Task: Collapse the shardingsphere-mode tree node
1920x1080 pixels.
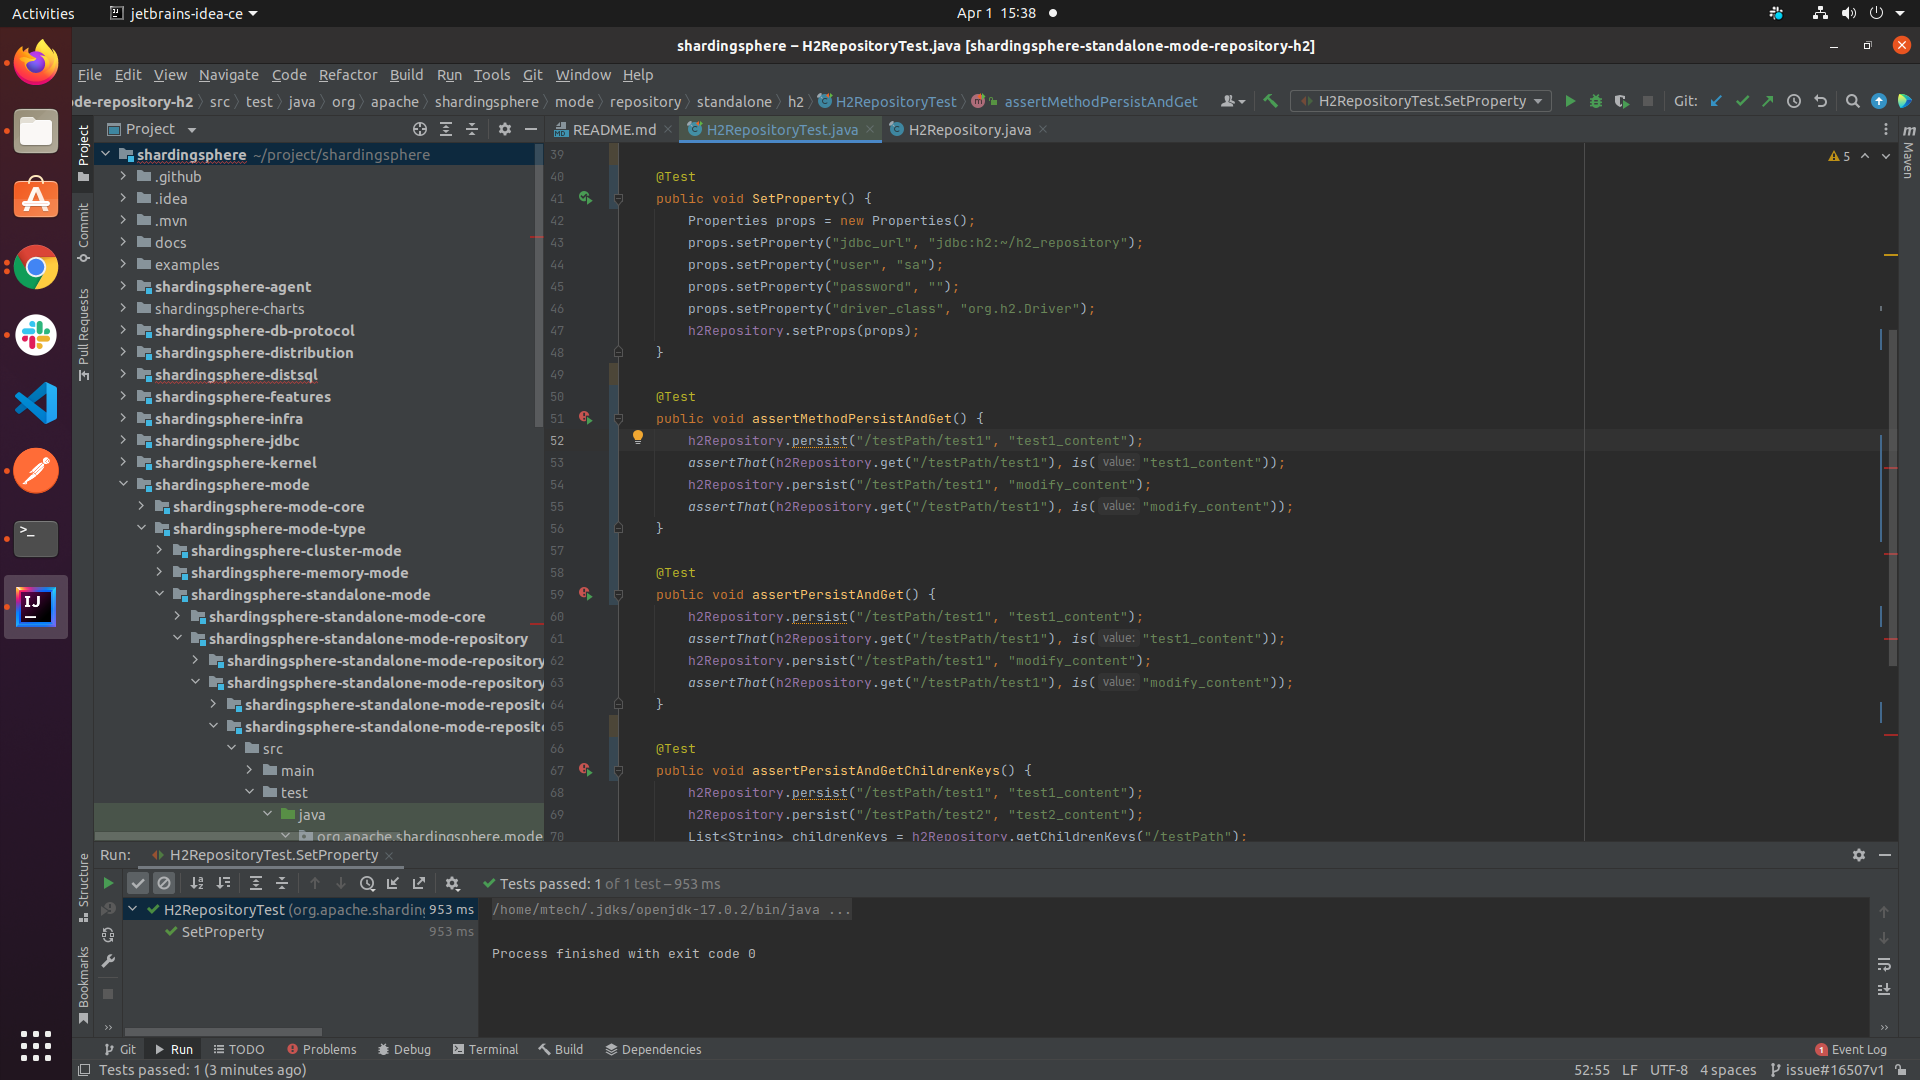Action: click(123, 485)
